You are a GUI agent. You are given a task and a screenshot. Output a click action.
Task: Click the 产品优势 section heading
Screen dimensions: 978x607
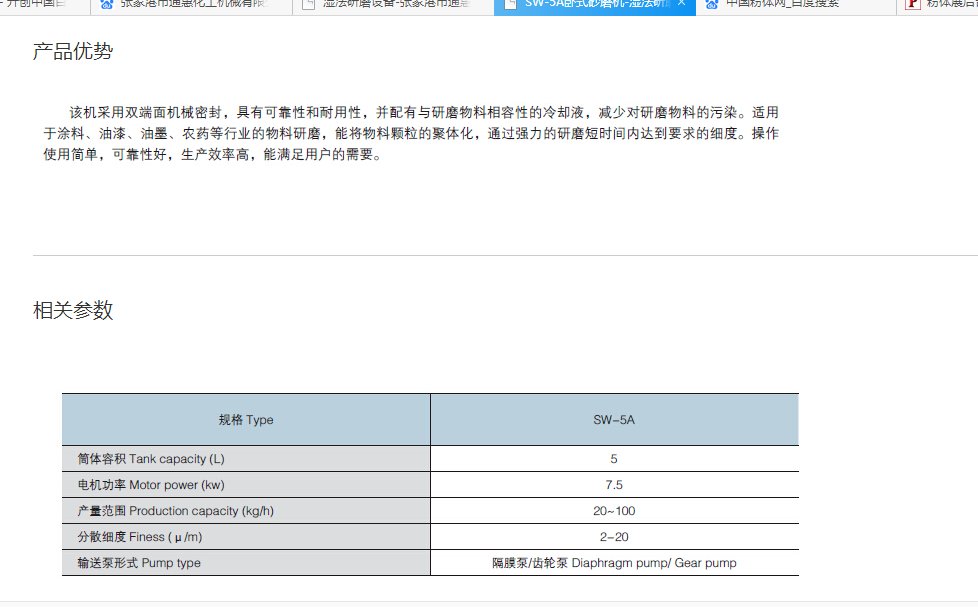pyautogui.click(x=73, y=52)
